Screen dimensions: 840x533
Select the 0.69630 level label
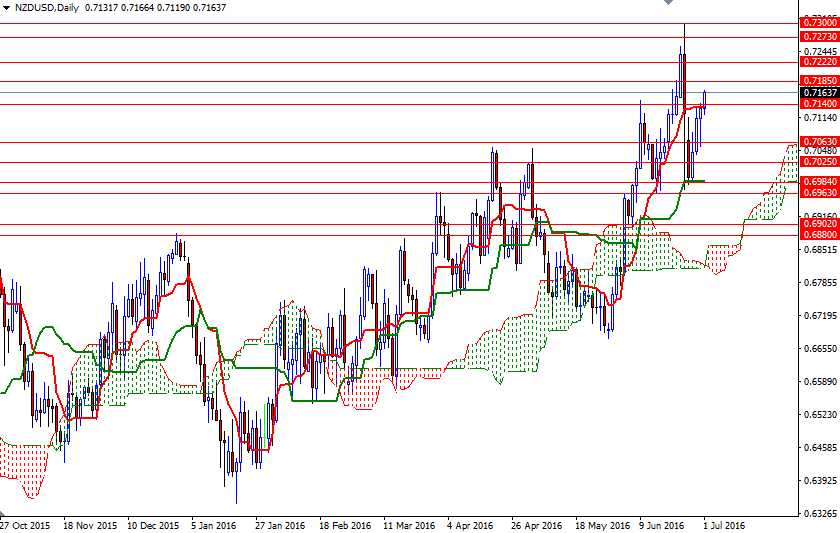(x=819, y=192)
